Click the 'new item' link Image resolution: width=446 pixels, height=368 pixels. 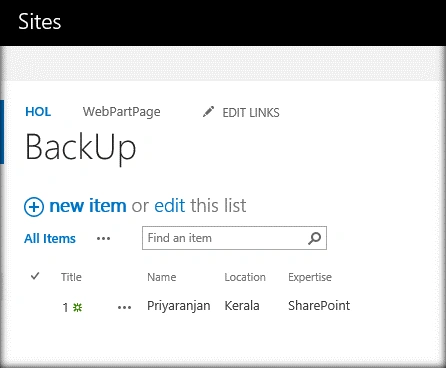[x=88, y=206]
